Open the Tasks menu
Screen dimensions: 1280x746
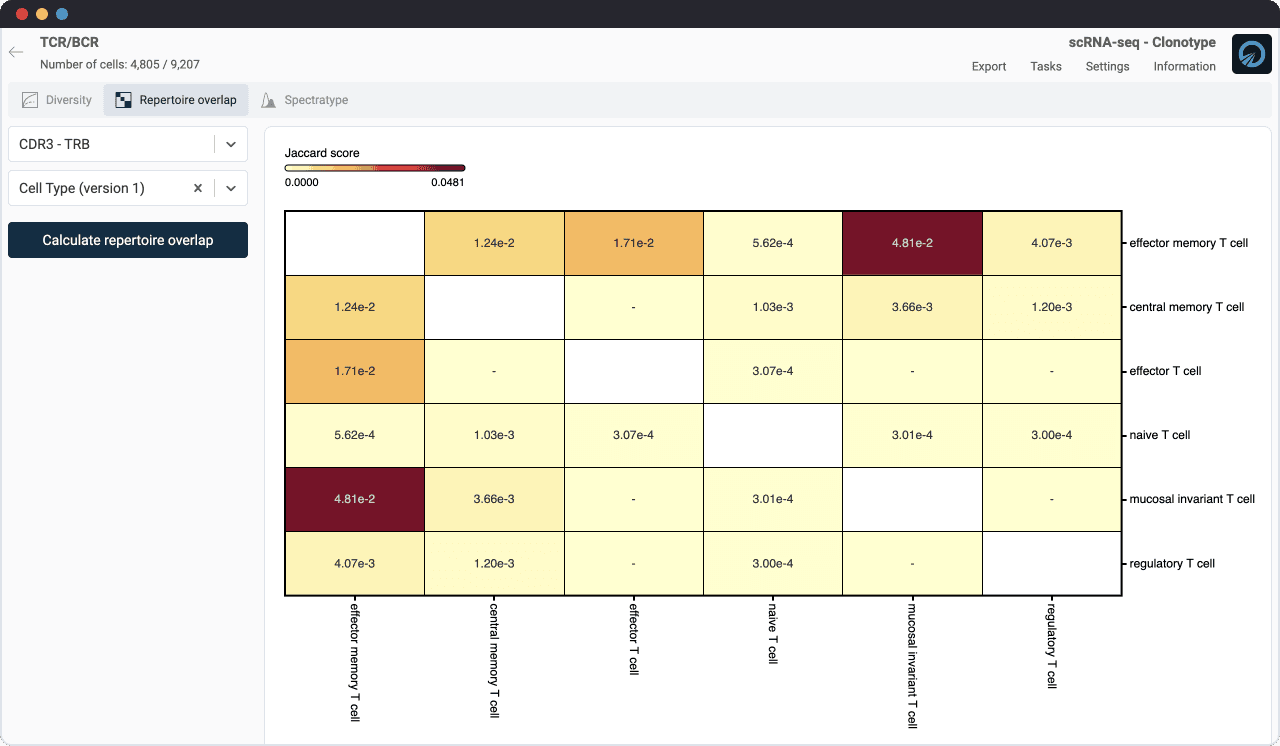(x=1046, y=66)
